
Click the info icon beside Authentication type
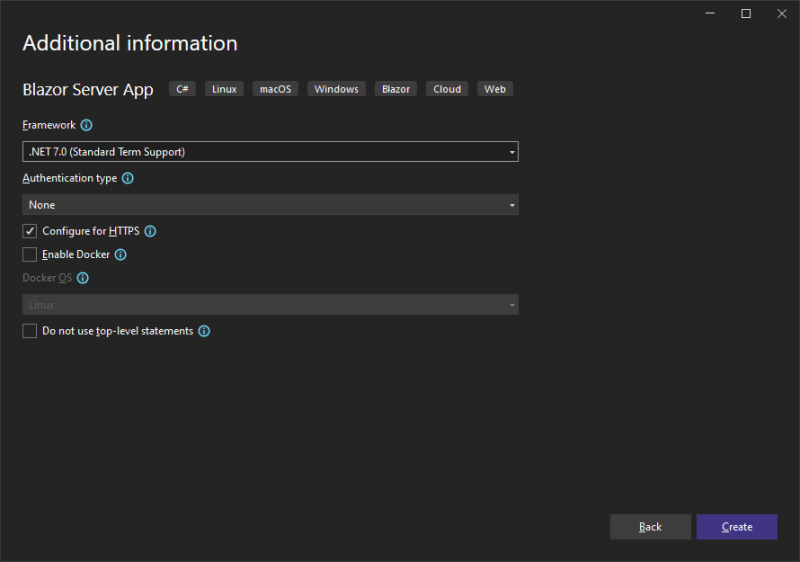pyautogui.click(x=128, y=178)
